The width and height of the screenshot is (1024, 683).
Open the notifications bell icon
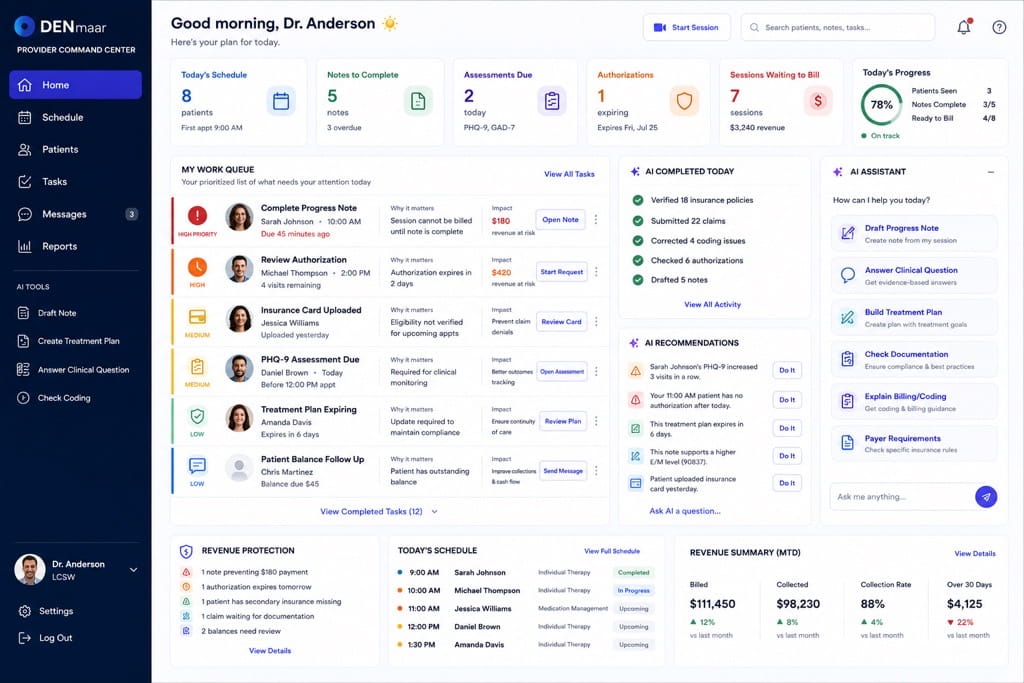(x=964, y=27)
